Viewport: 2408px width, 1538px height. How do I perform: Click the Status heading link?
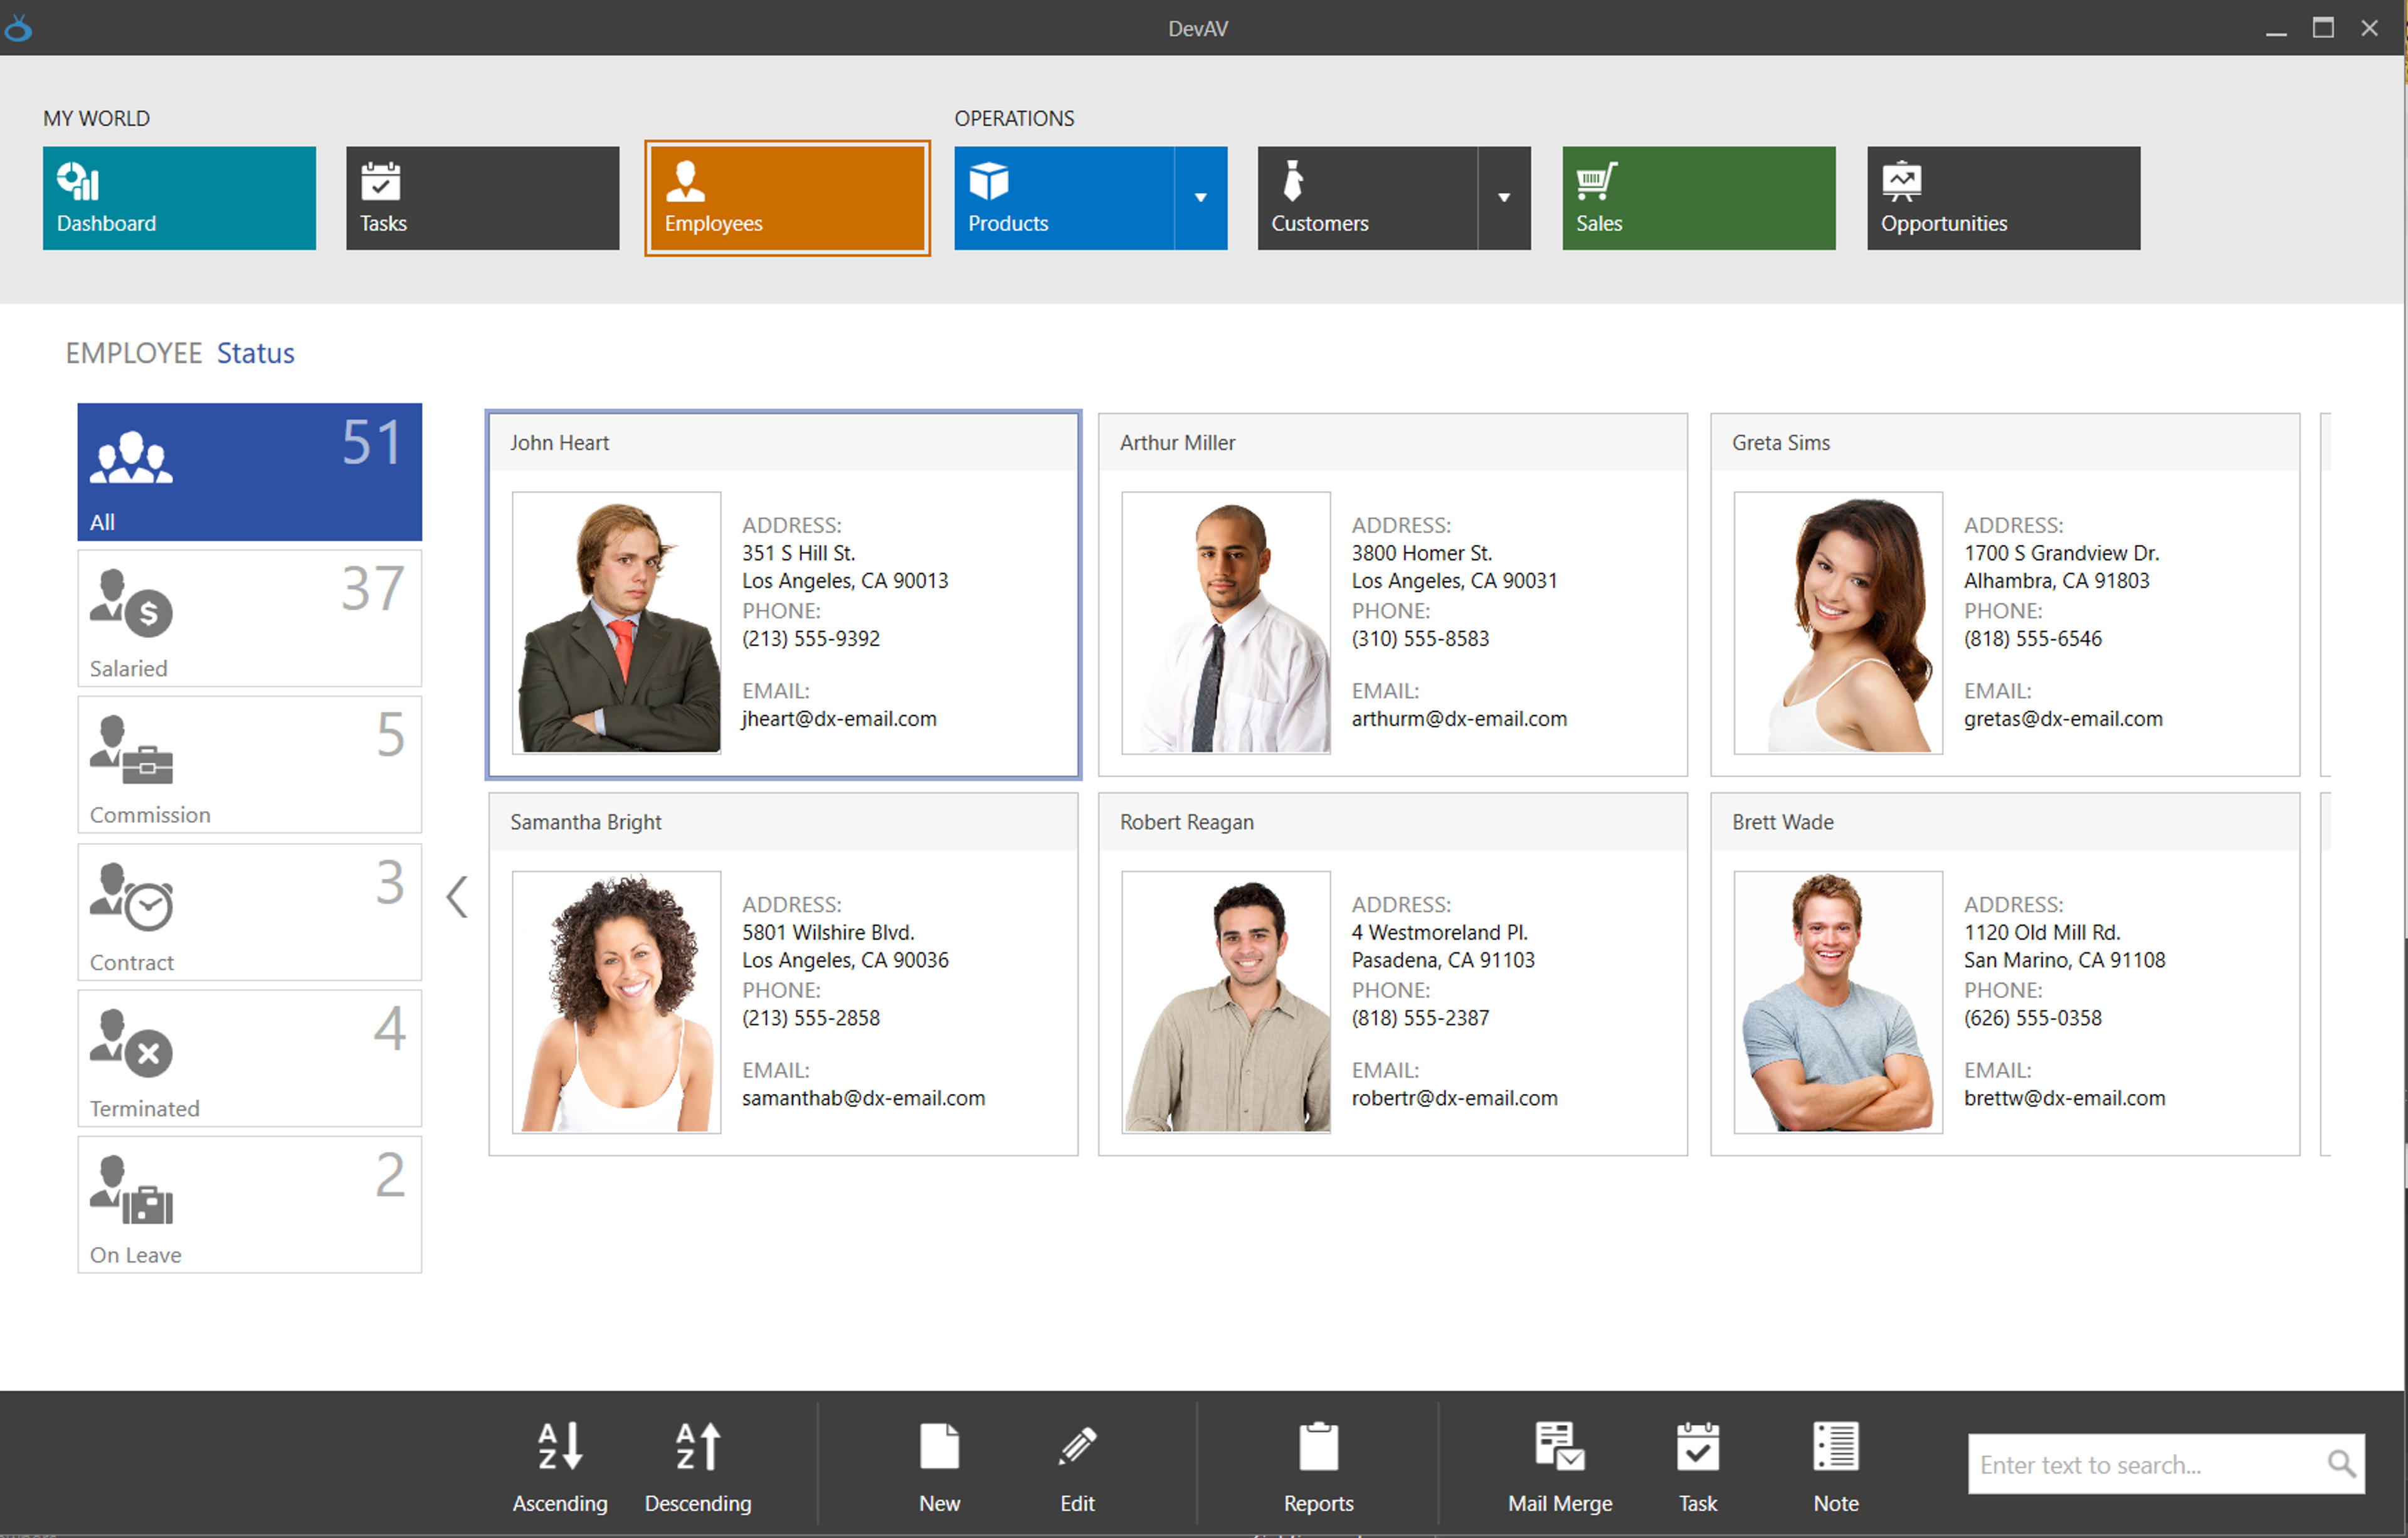pyautogui.click(x=256, y=353)
